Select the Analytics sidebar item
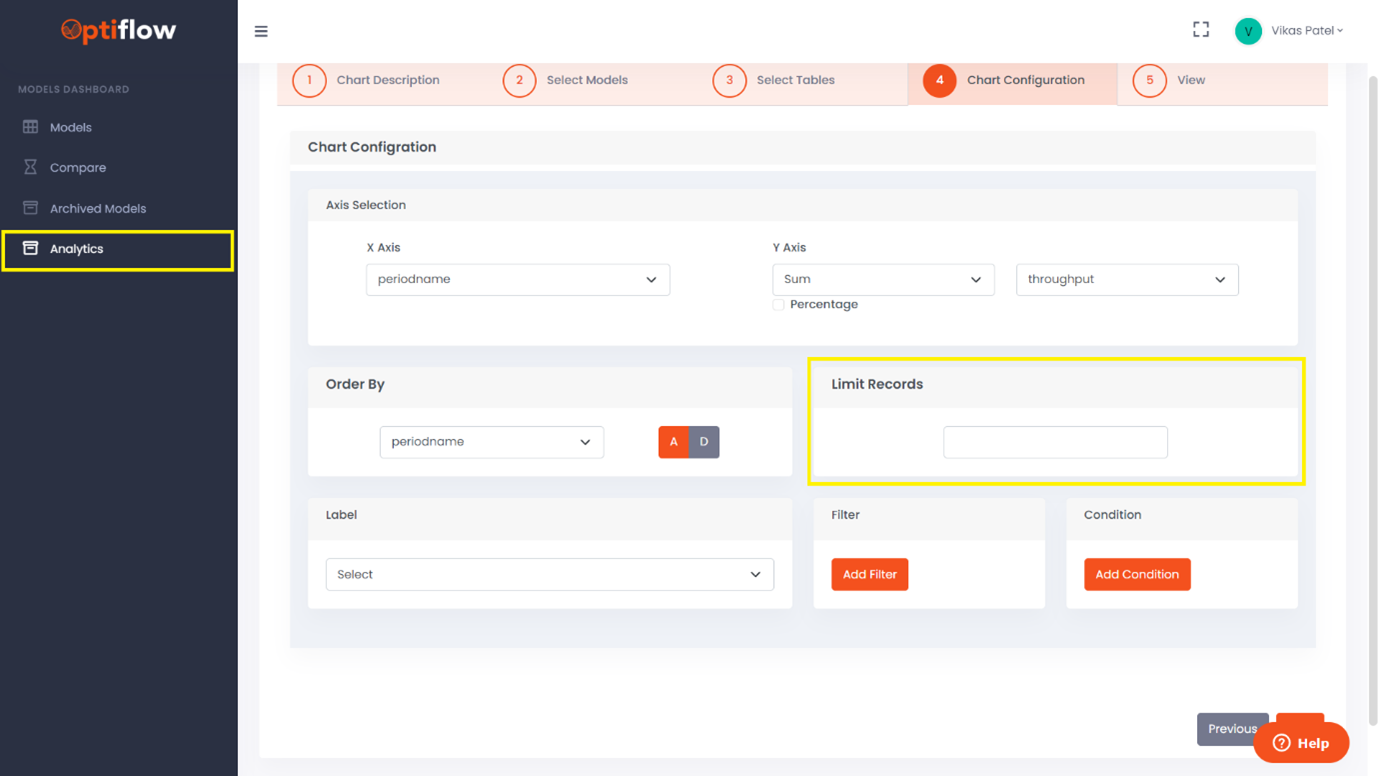Viewport: 1379px width, 776px height. [x=77, y=248]
